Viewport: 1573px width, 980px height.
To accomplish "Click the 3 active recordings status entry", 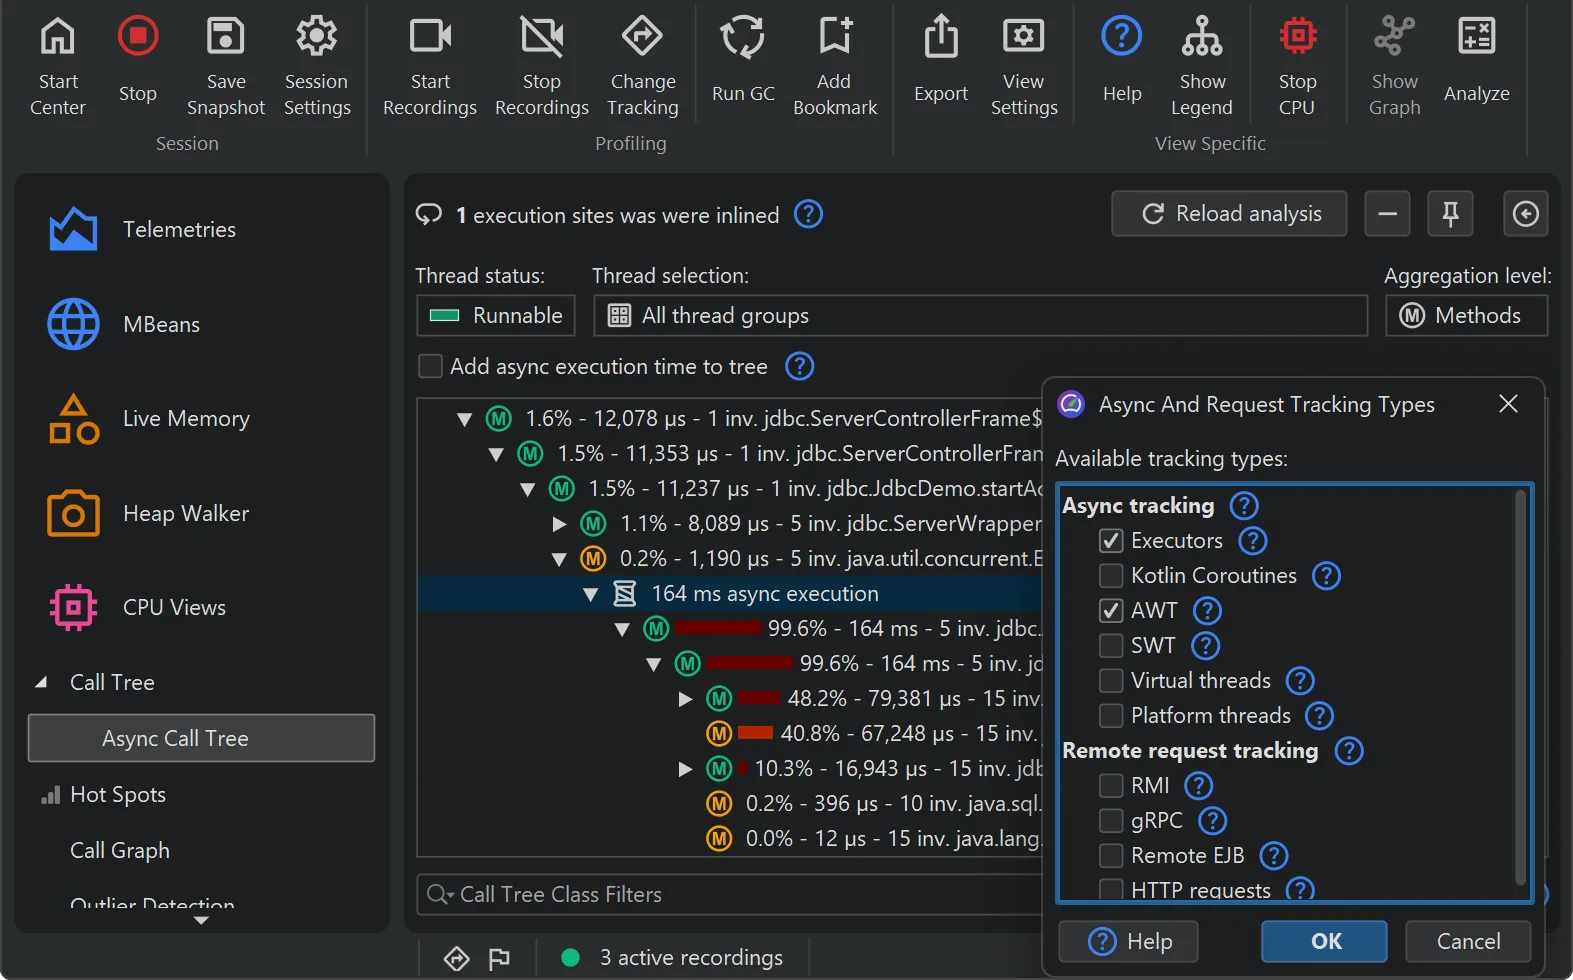I will 672,958.
